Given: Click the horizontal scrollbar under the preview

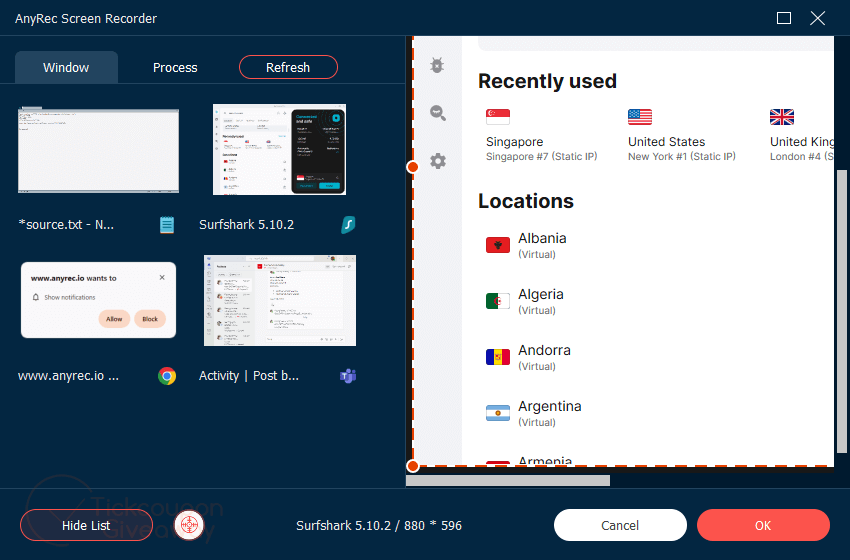Looking at the screenshot, I should (508, 480).
